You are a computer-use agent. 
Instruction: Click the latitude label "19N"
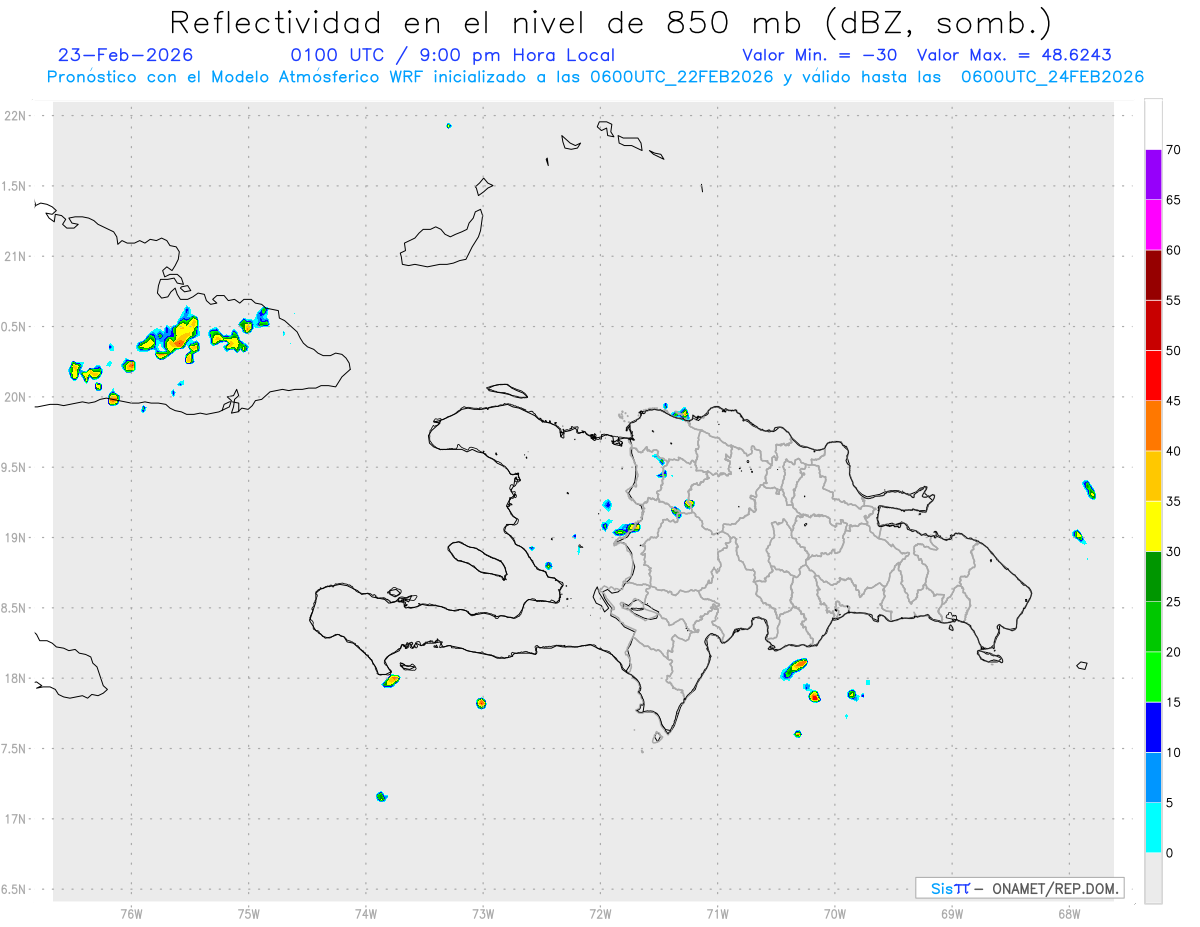[16, 538]
